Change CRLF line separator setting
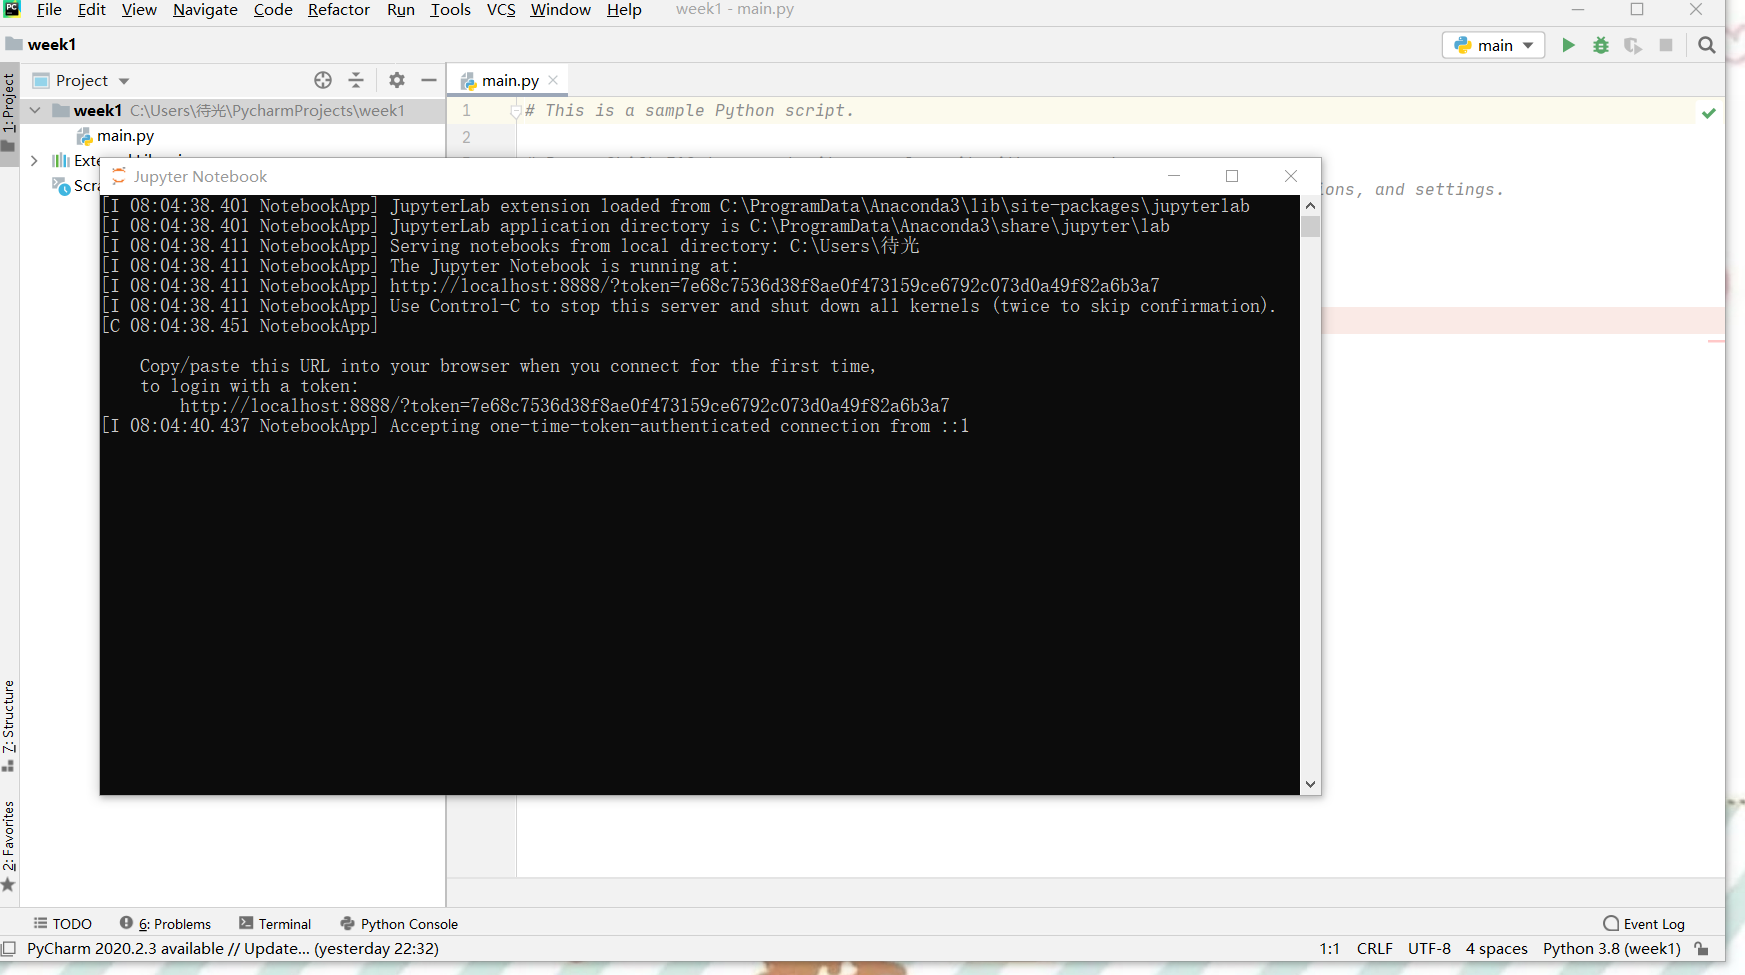Screen dimensions: 1745x975 1375,949
